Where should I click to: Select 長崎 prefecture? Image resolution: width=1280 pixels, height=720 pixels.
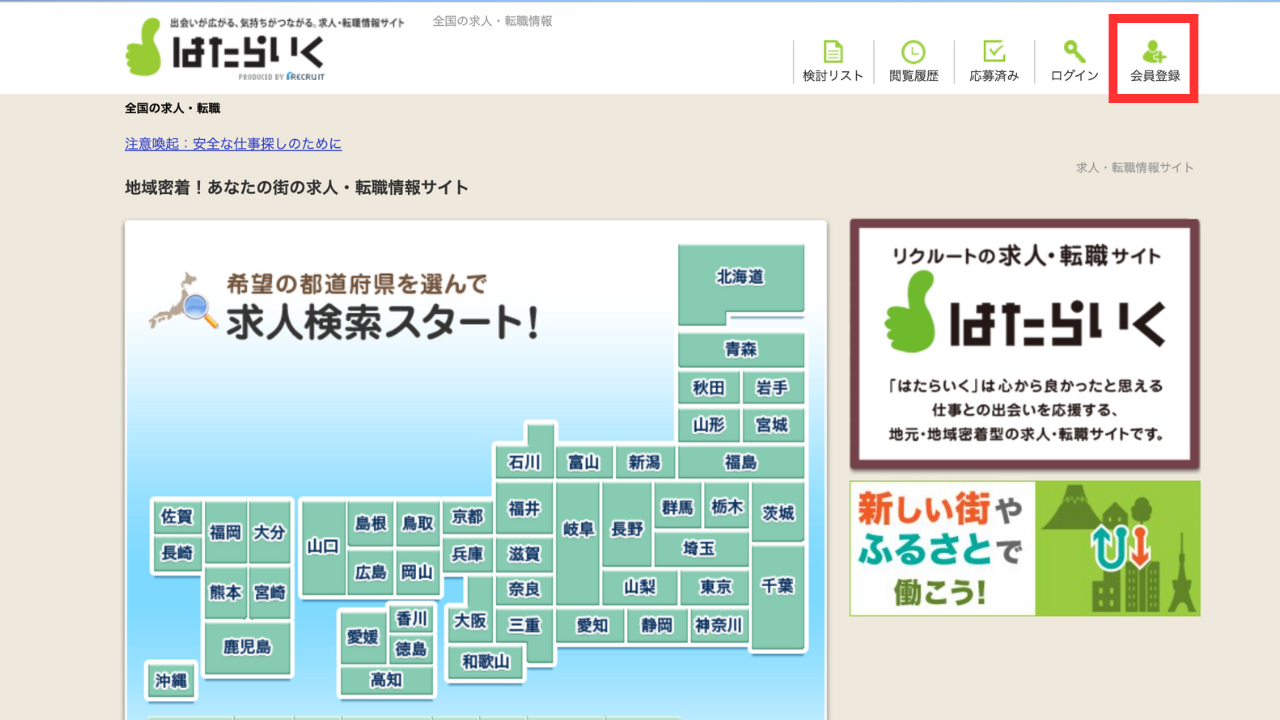point(177,553)
